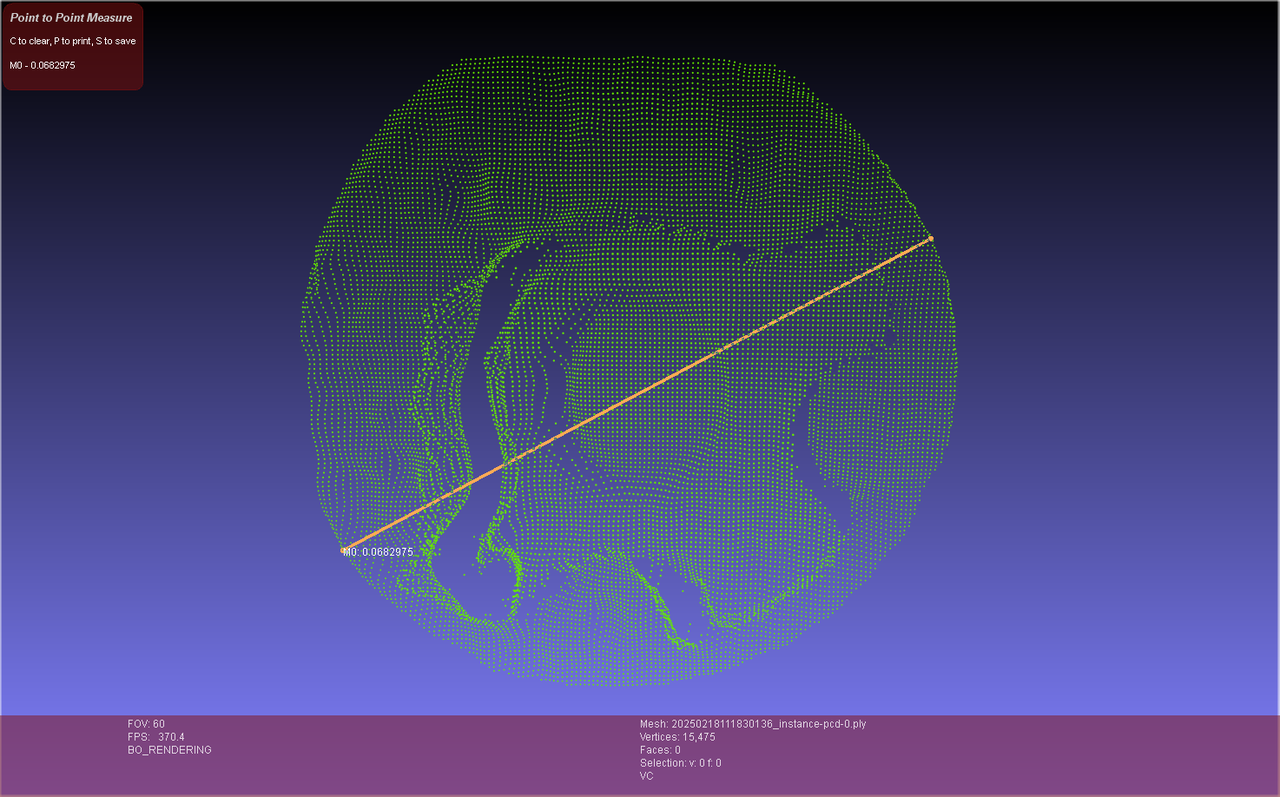Click the Faces: 0 count
Viewport: 1280px width, 797px height.
660,750
